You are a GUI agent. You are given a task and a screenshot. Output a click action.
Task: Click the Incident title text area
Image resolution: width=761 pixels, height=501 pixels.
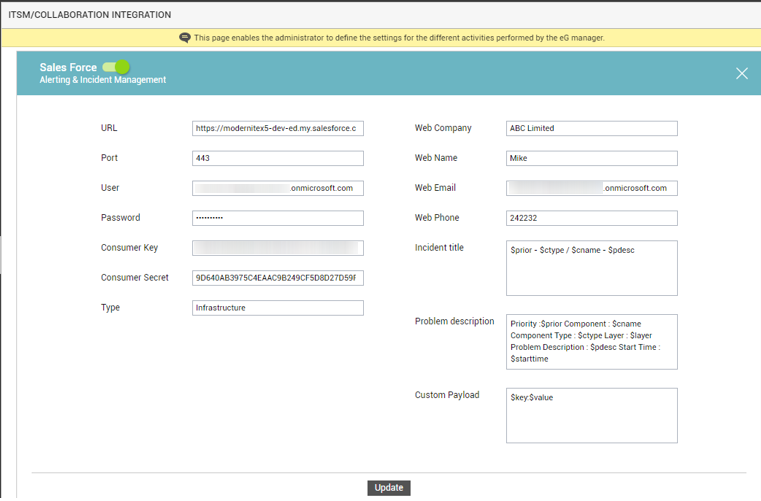coord(592,268)
